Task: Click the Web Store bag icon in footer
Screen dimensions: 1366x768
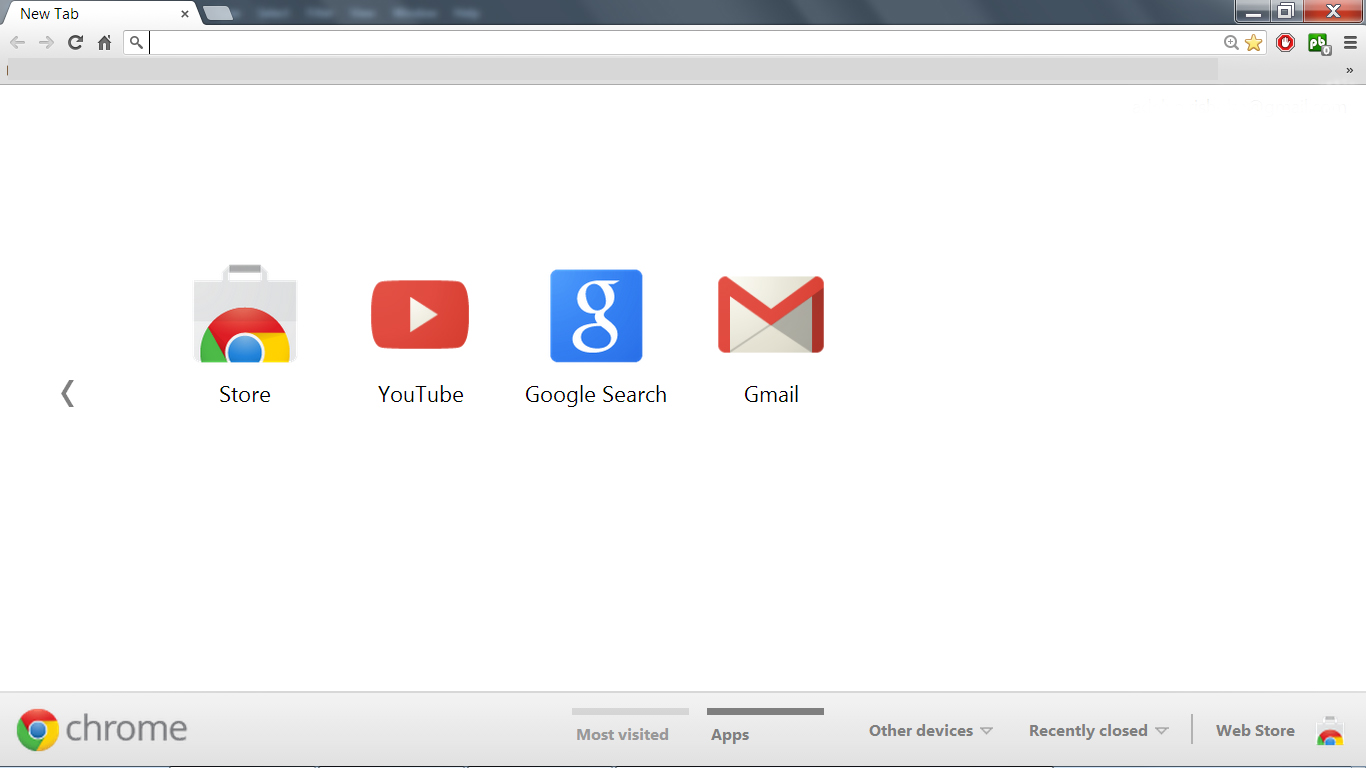Action: coord(1330,731)
